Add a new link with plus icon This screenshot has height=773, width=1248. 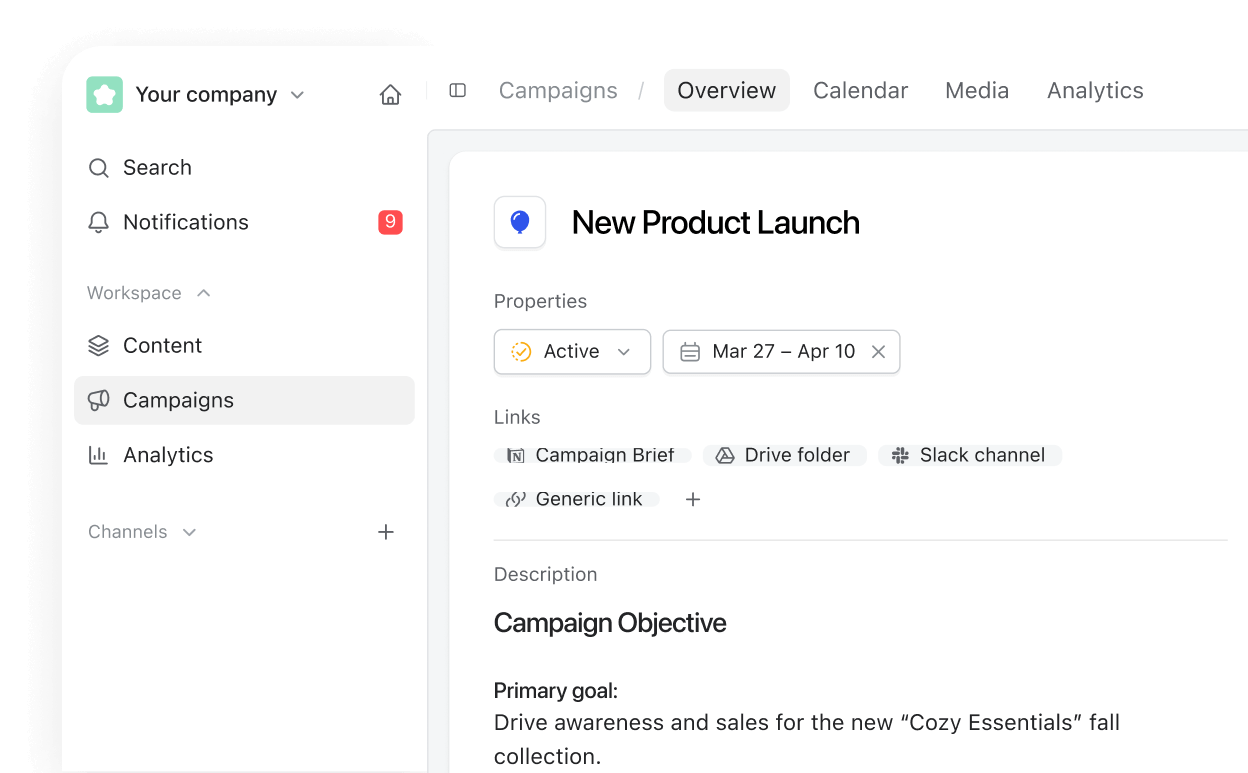(x=693, y=499)
